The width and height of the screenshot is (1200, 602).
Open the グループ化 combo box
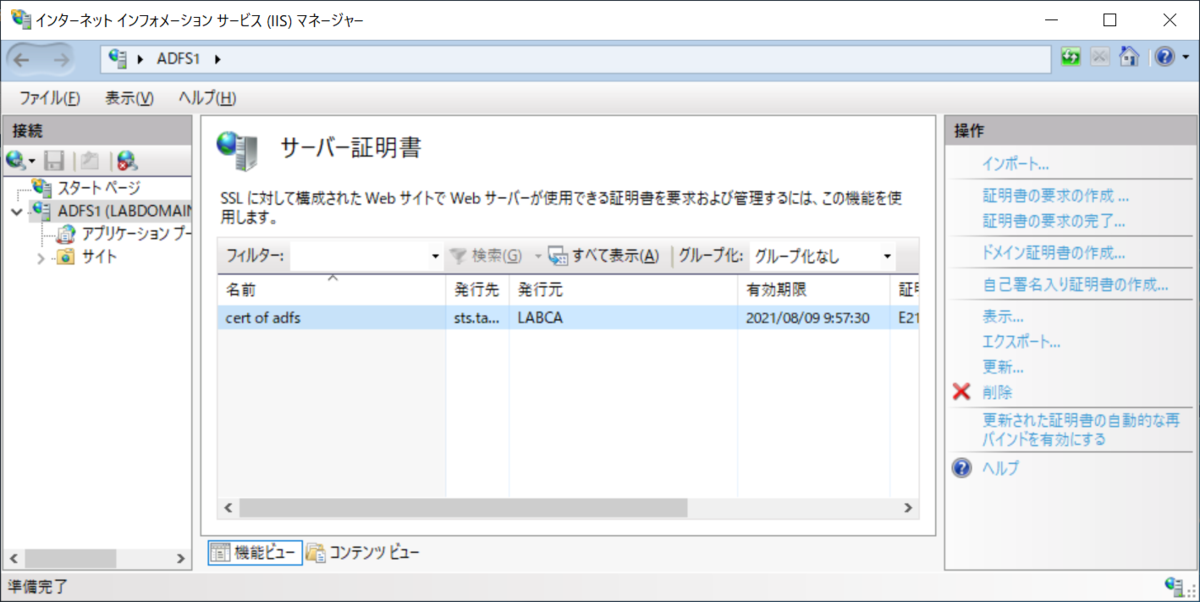click(822, 256)
